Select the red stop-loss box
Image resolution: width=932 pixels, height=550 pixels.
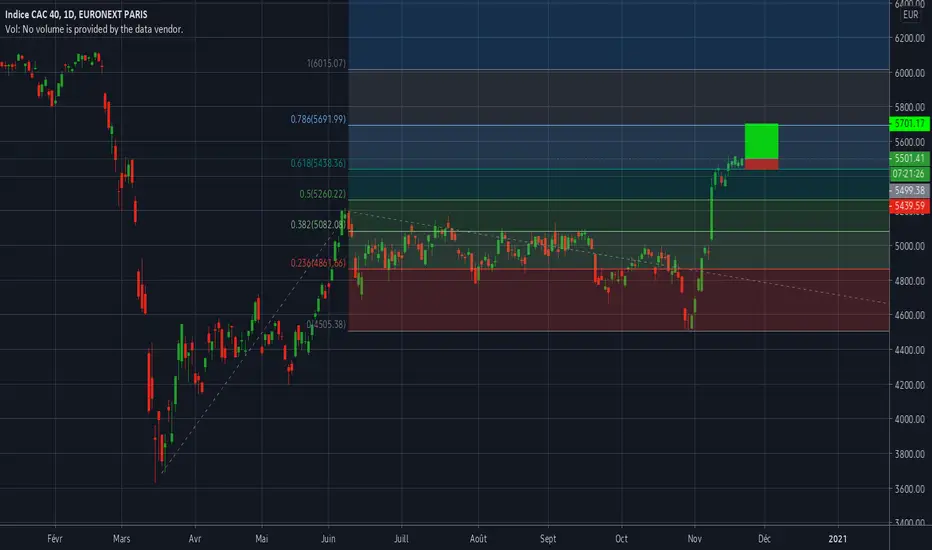click(x=761, y=165)
